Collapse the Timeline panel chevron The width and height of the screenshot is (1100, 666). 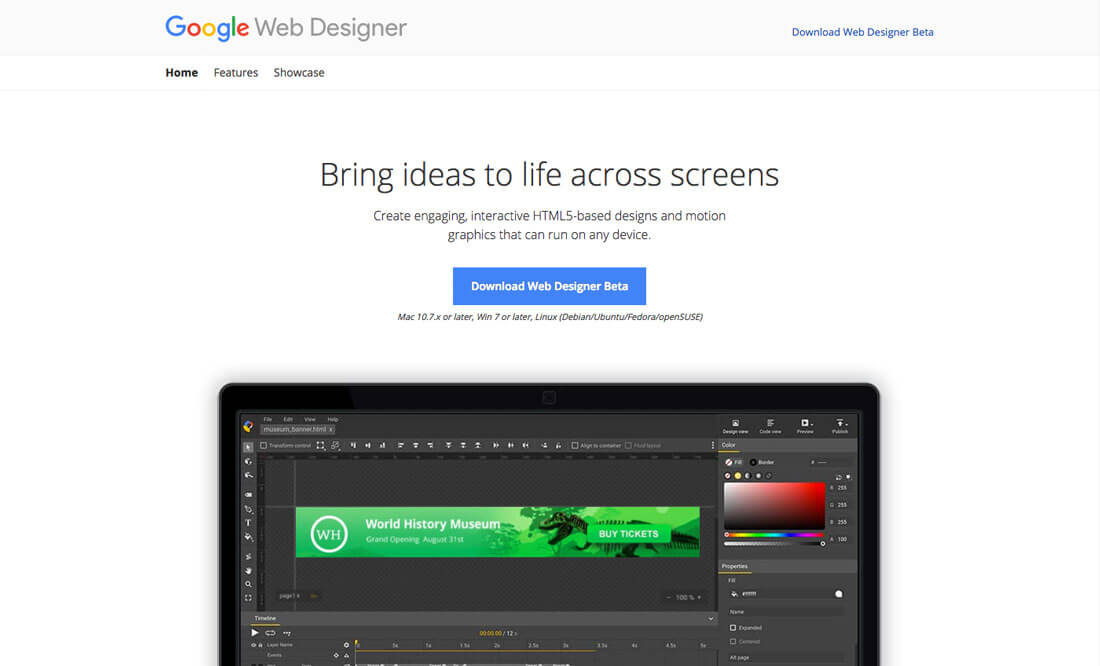point(711,619)
